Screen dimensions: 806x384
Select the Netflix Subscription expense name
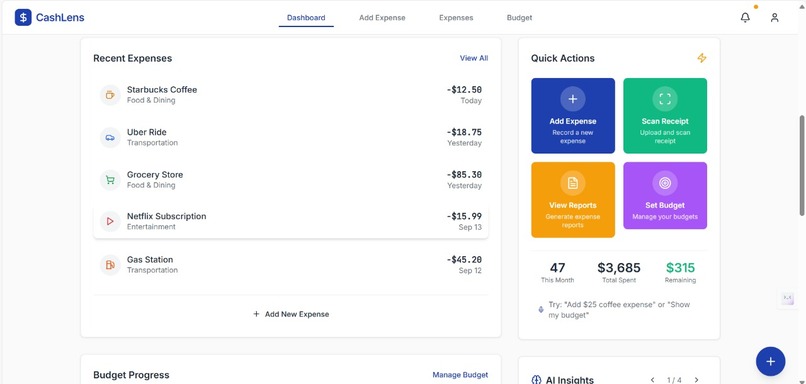point(167,216)
